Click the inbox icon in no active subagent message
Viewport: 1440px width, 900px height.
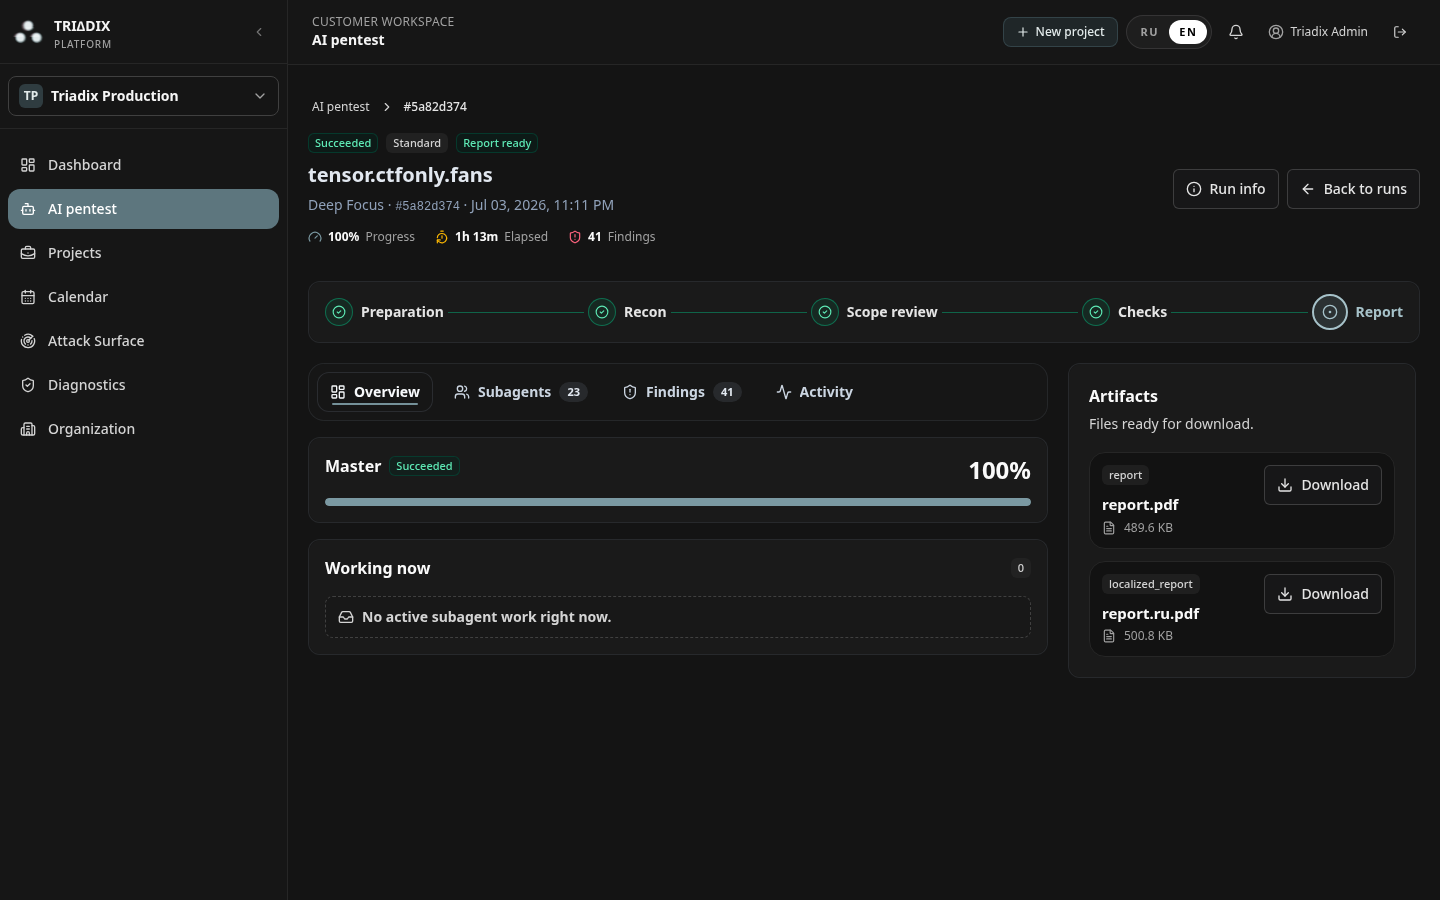[346, 617]
